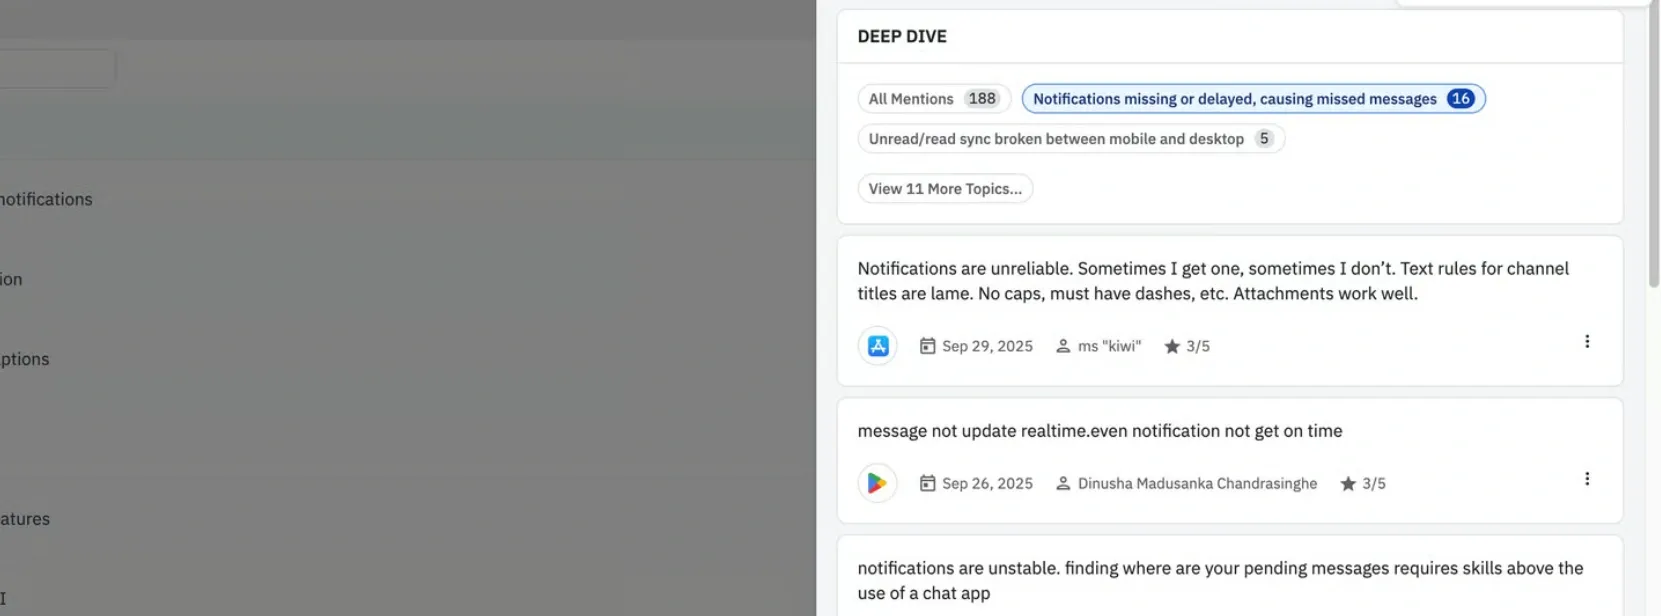Click the 16 count badge on selected topic
The image size is (1661, 616).
click(1460, 99)
